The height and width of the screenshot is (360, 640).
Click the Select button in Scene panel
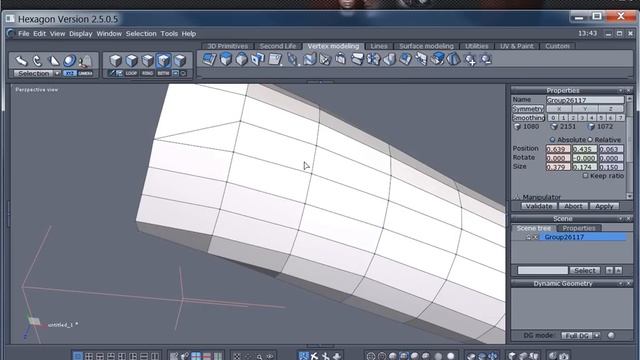click(584, 270)
